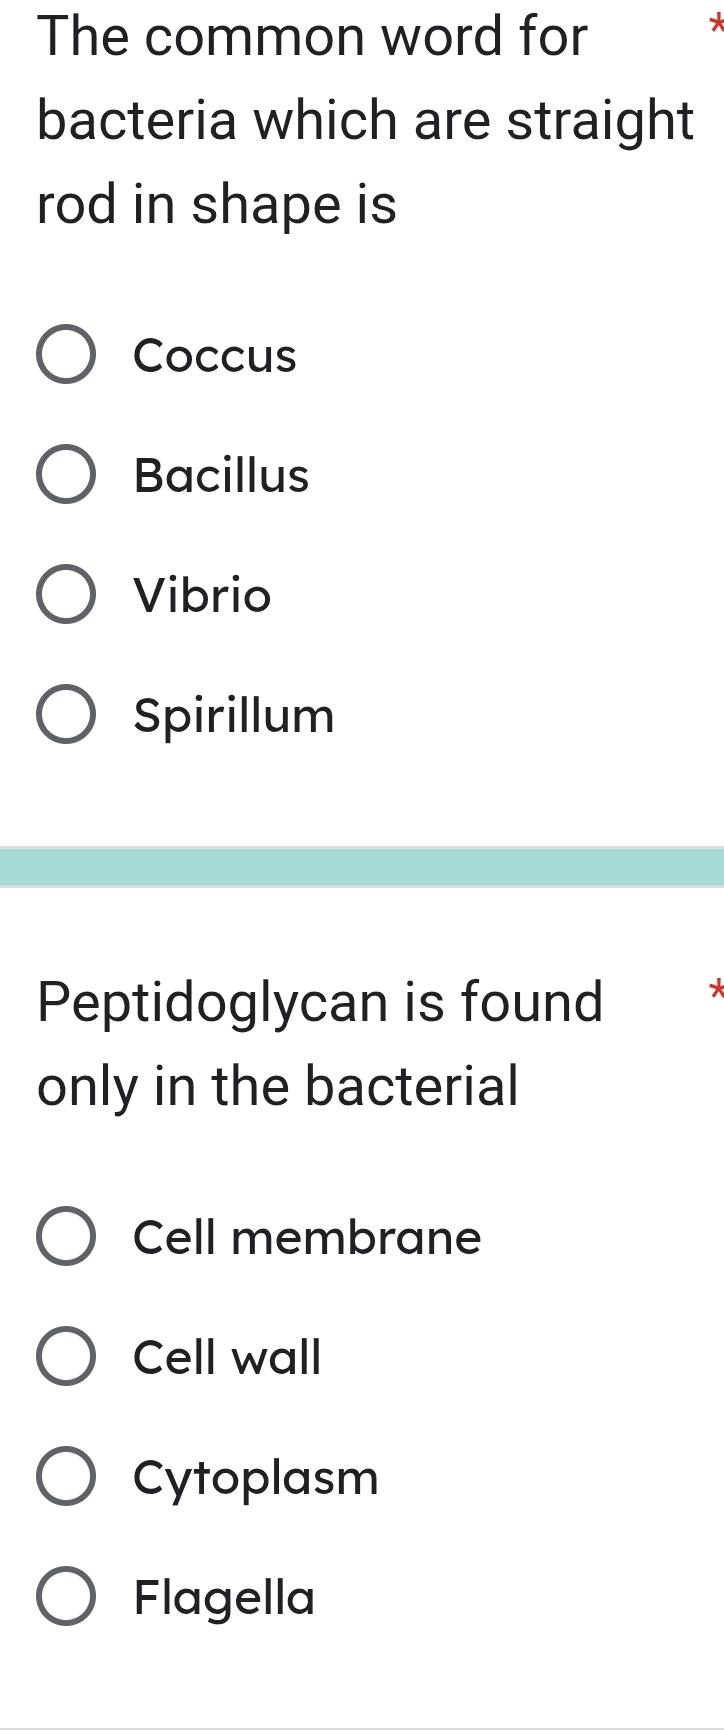
Task: Click the Peptidoglycan question text
Action: [x=321, y=1045]
